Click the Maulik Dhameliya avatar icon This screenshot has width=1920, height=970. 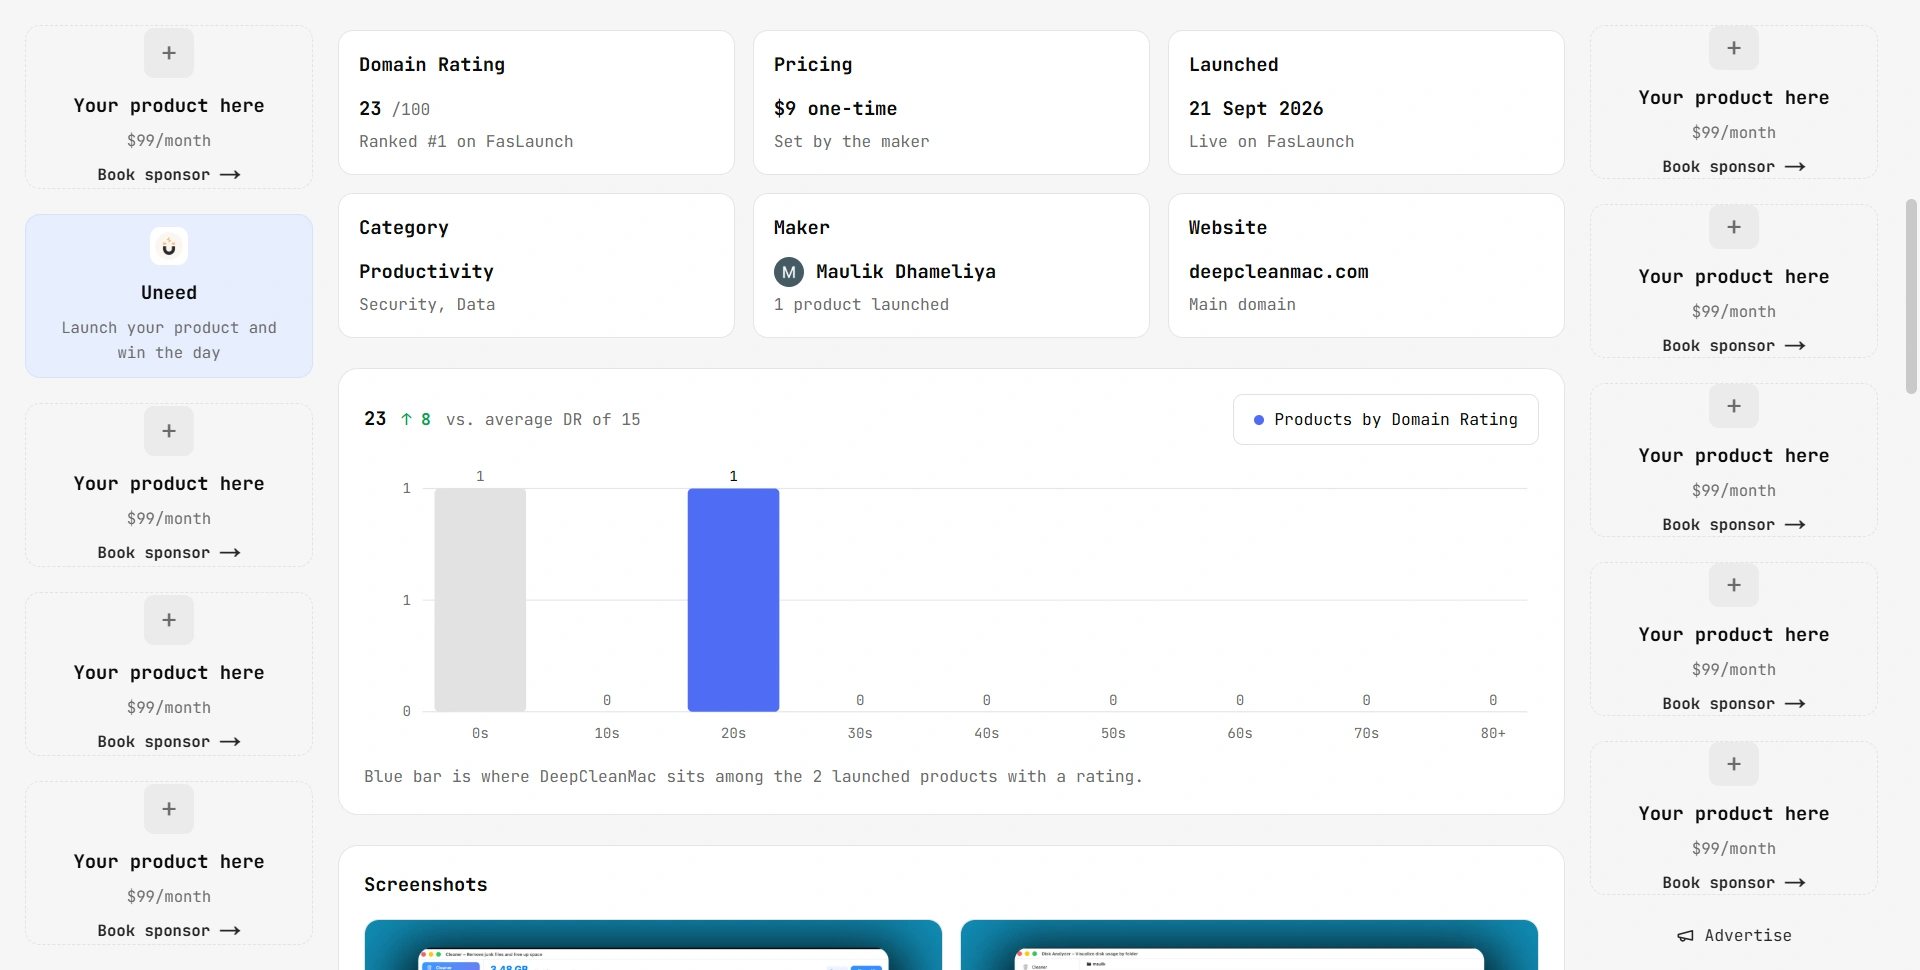point(789,272)
